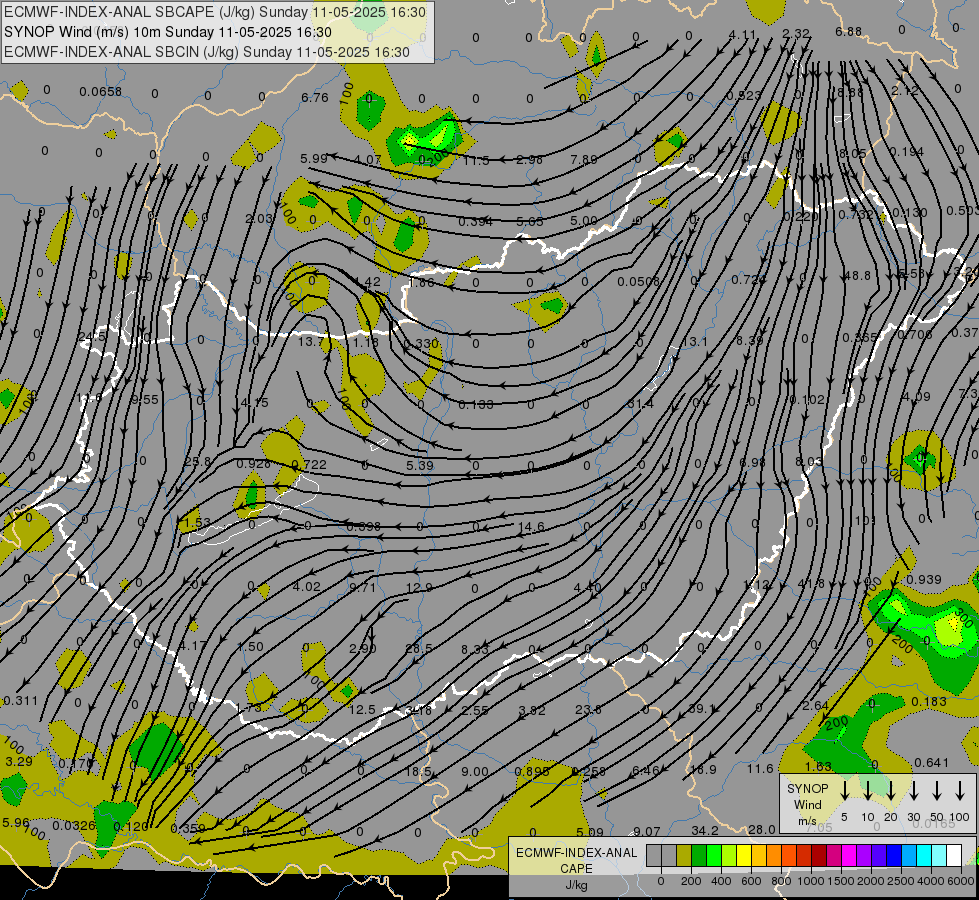Click the 'J/kg' unit in CAPE legend
This screenshot has width=979, height=900.
coord(576,885)
